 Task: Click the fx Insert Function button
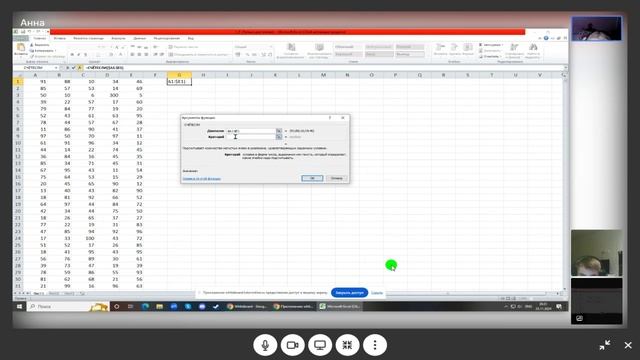click(x=80, y=68)
